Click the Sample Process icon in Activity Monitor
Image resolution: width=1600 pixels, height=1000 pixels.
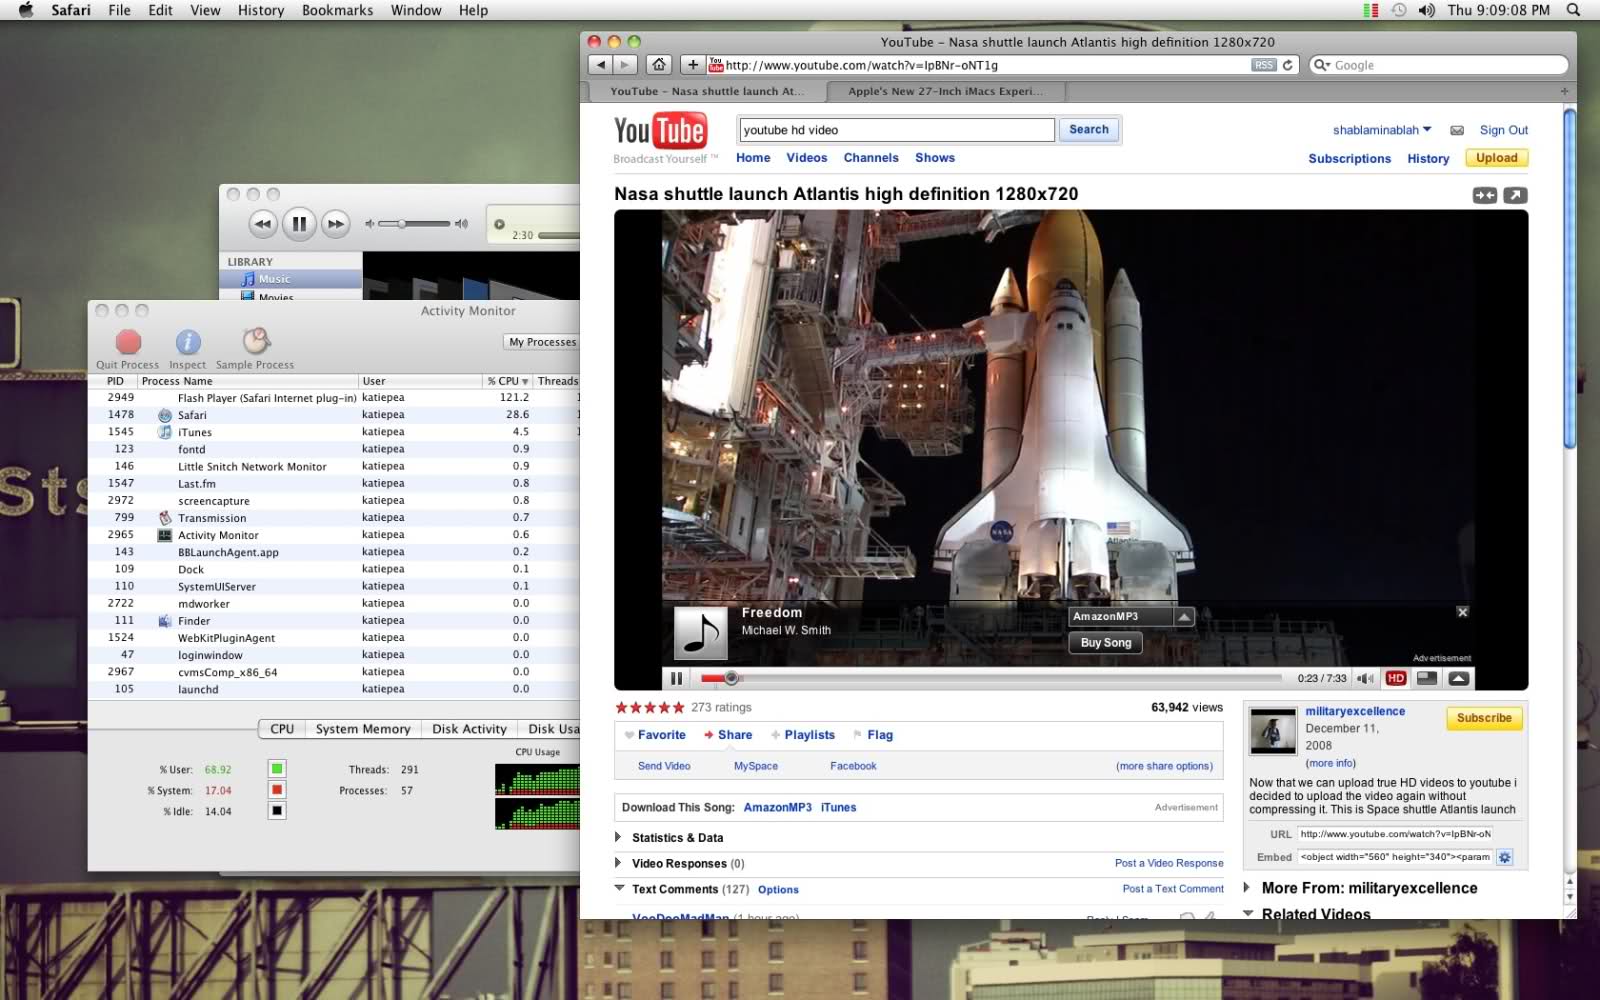click(256, 341)
